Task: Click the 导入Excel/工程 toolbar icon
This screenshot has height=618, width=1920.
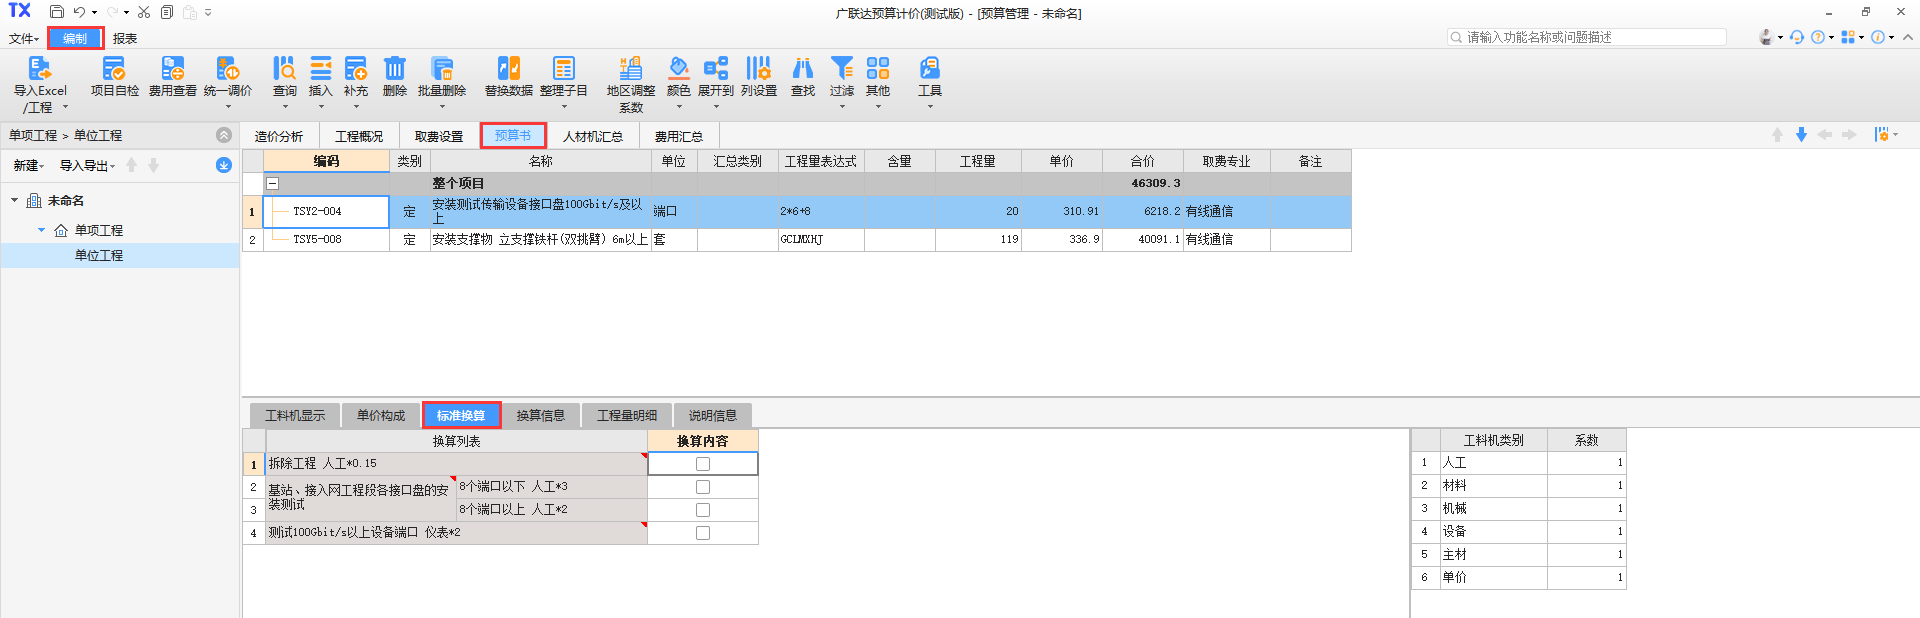Action: tap(39, 70)
